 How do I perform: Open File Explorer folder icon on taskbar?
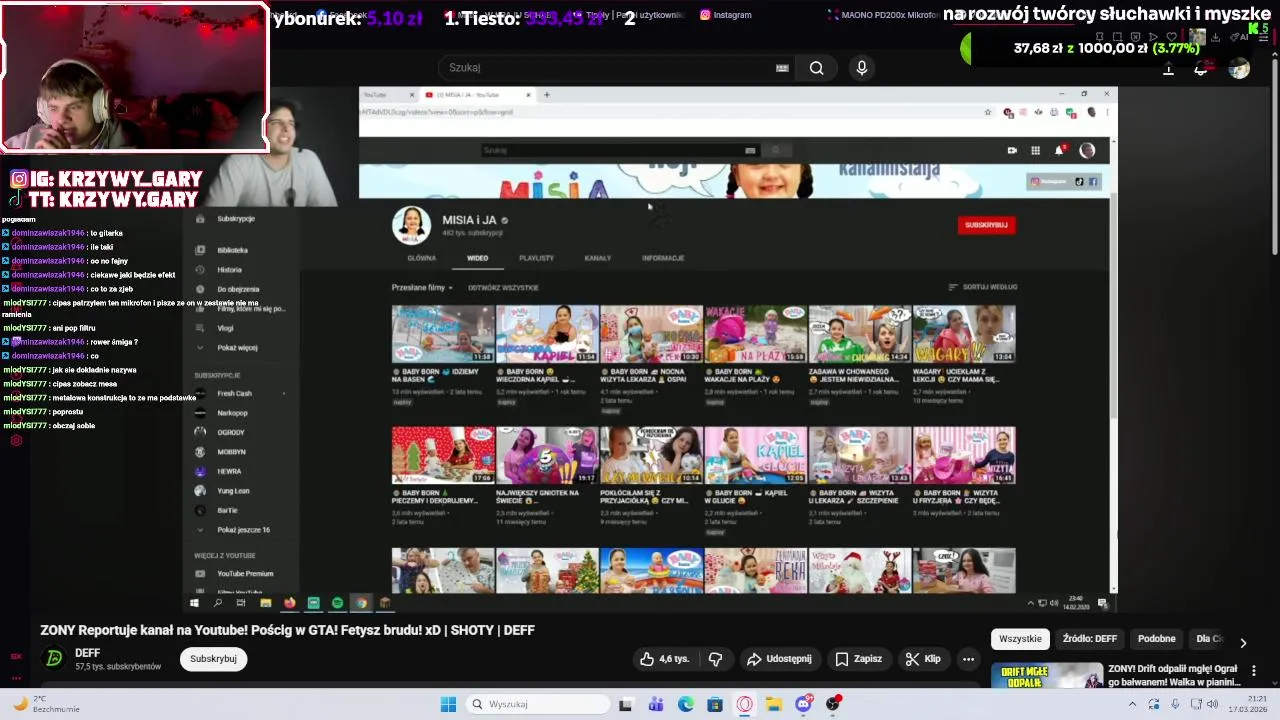click(774, 704)
